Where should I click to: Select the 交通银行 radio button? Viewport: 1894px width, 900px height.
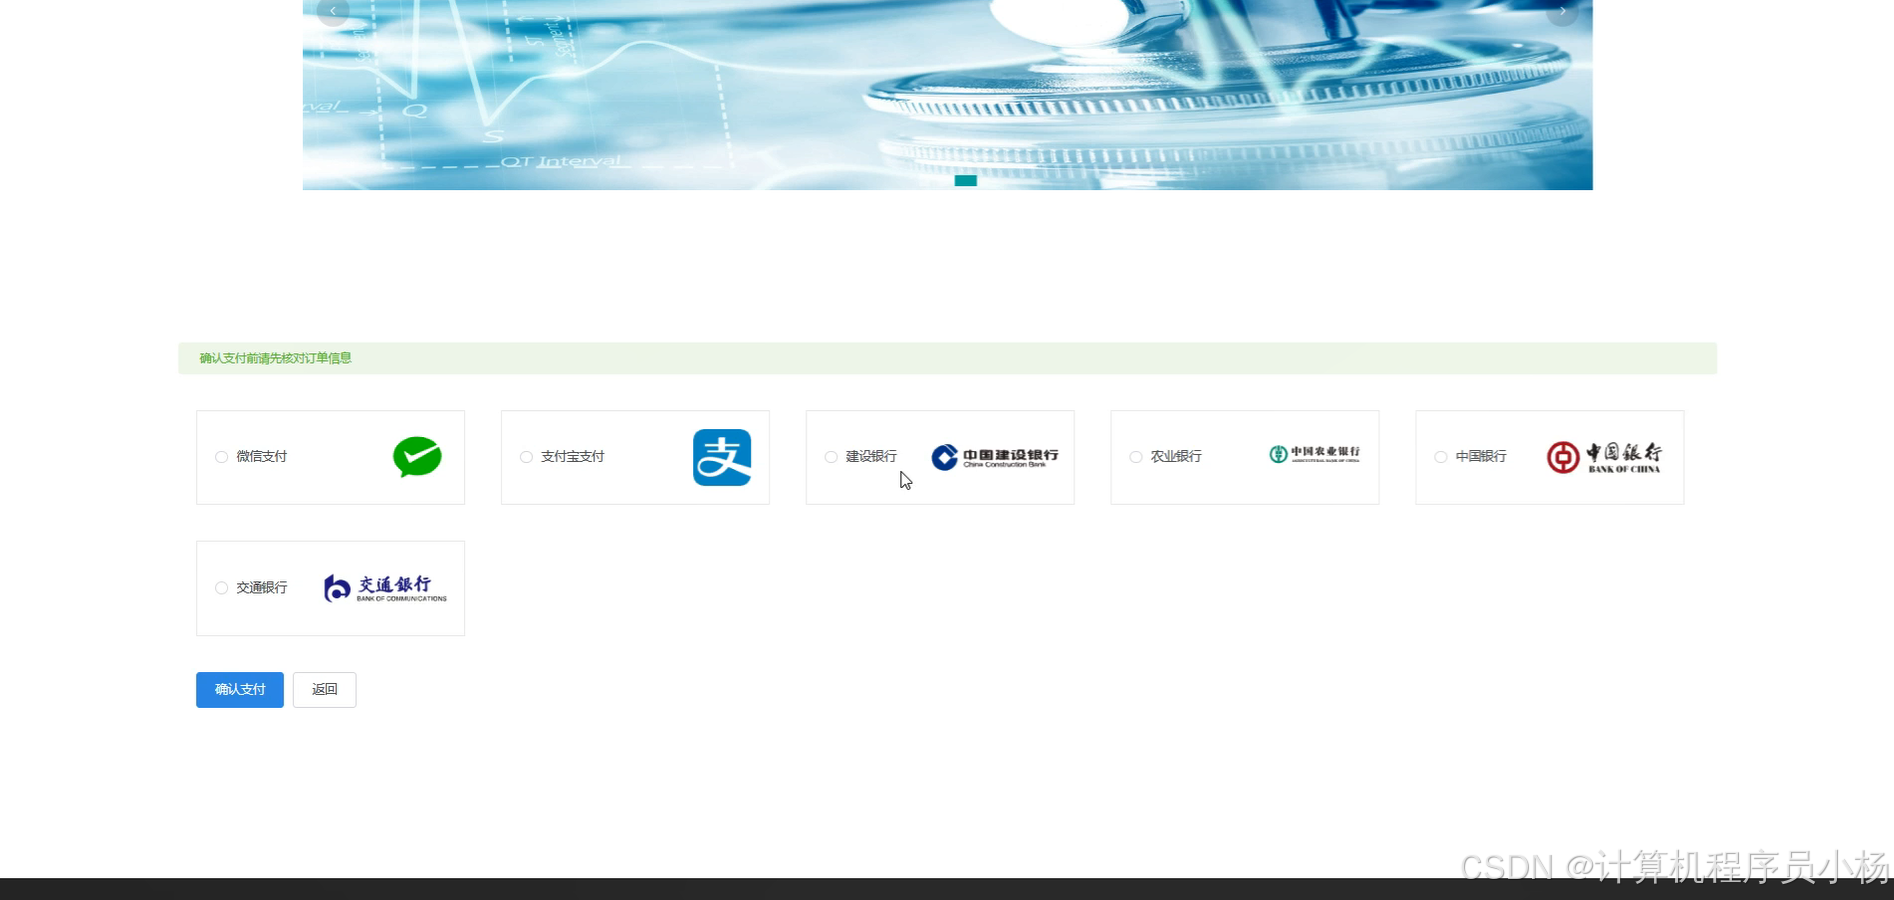click(x=222, y=588)
